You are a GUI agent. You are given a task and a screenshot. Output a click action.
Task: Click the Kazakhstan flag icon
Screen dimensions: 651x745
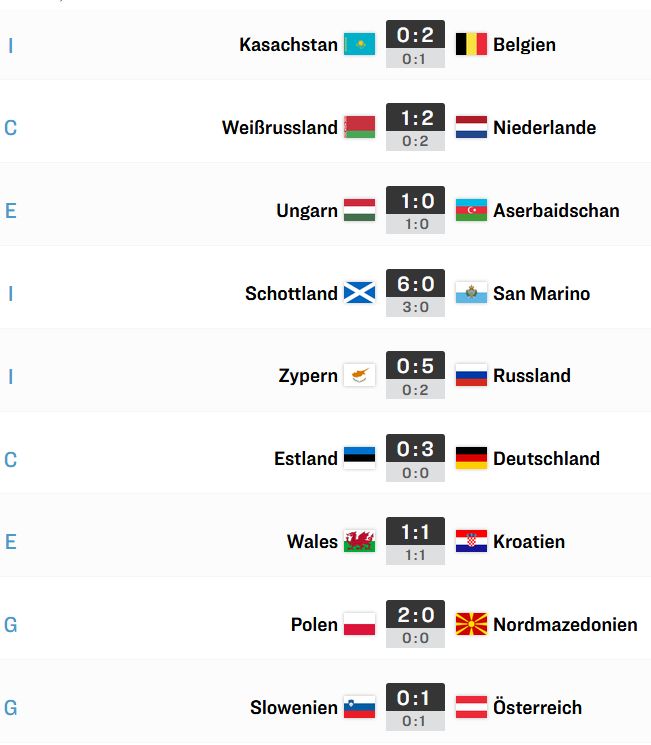[359, 44]
